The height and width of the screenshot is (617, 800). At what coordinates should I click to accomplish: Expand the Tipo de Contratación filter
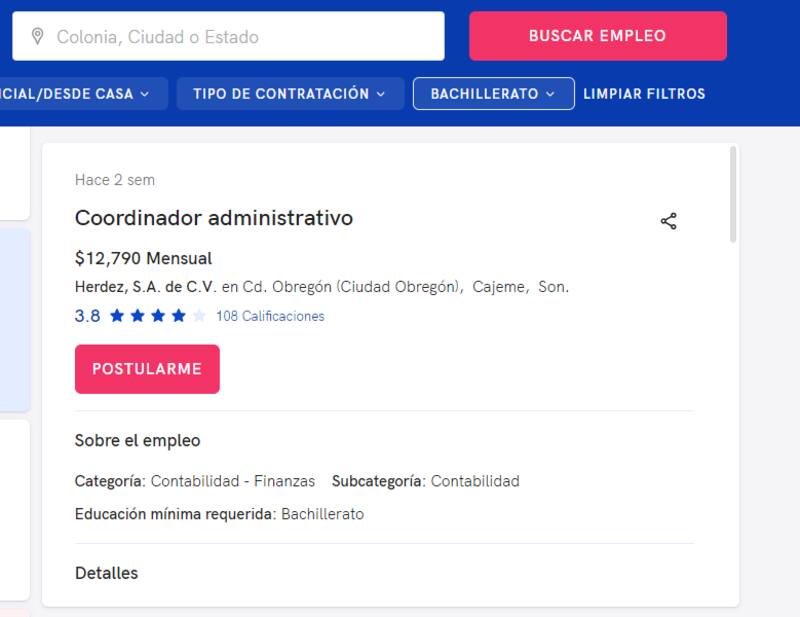tap(289, 94)
